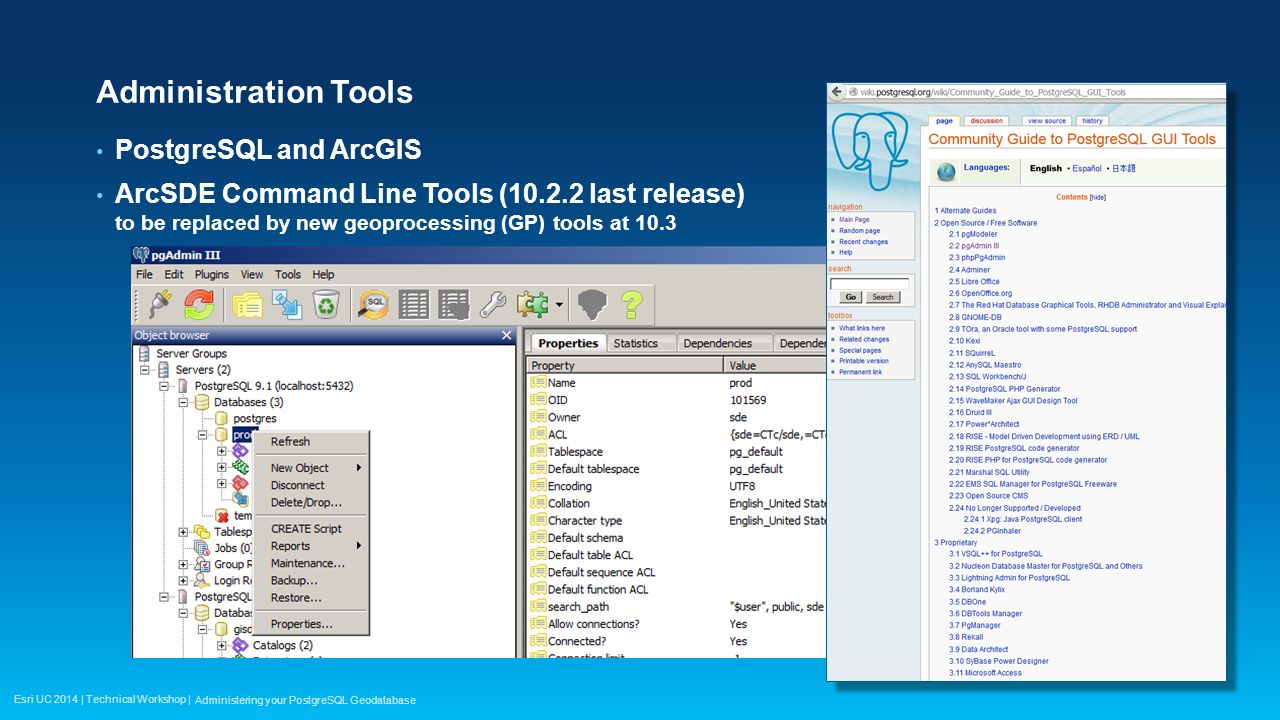Open the File menu
This screenshot has width=1280, height=720.
(144, 274)
